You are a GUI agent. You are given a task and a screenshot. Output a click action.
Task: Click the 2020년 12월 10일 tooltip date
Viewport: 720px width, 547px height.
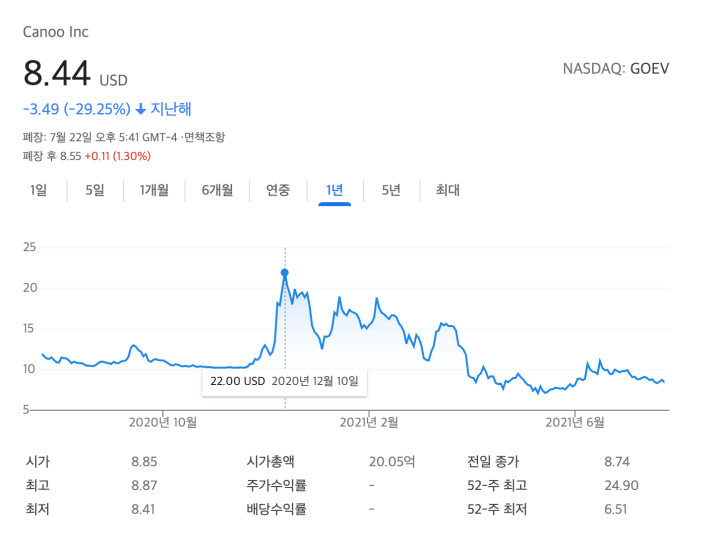(315, 381)
